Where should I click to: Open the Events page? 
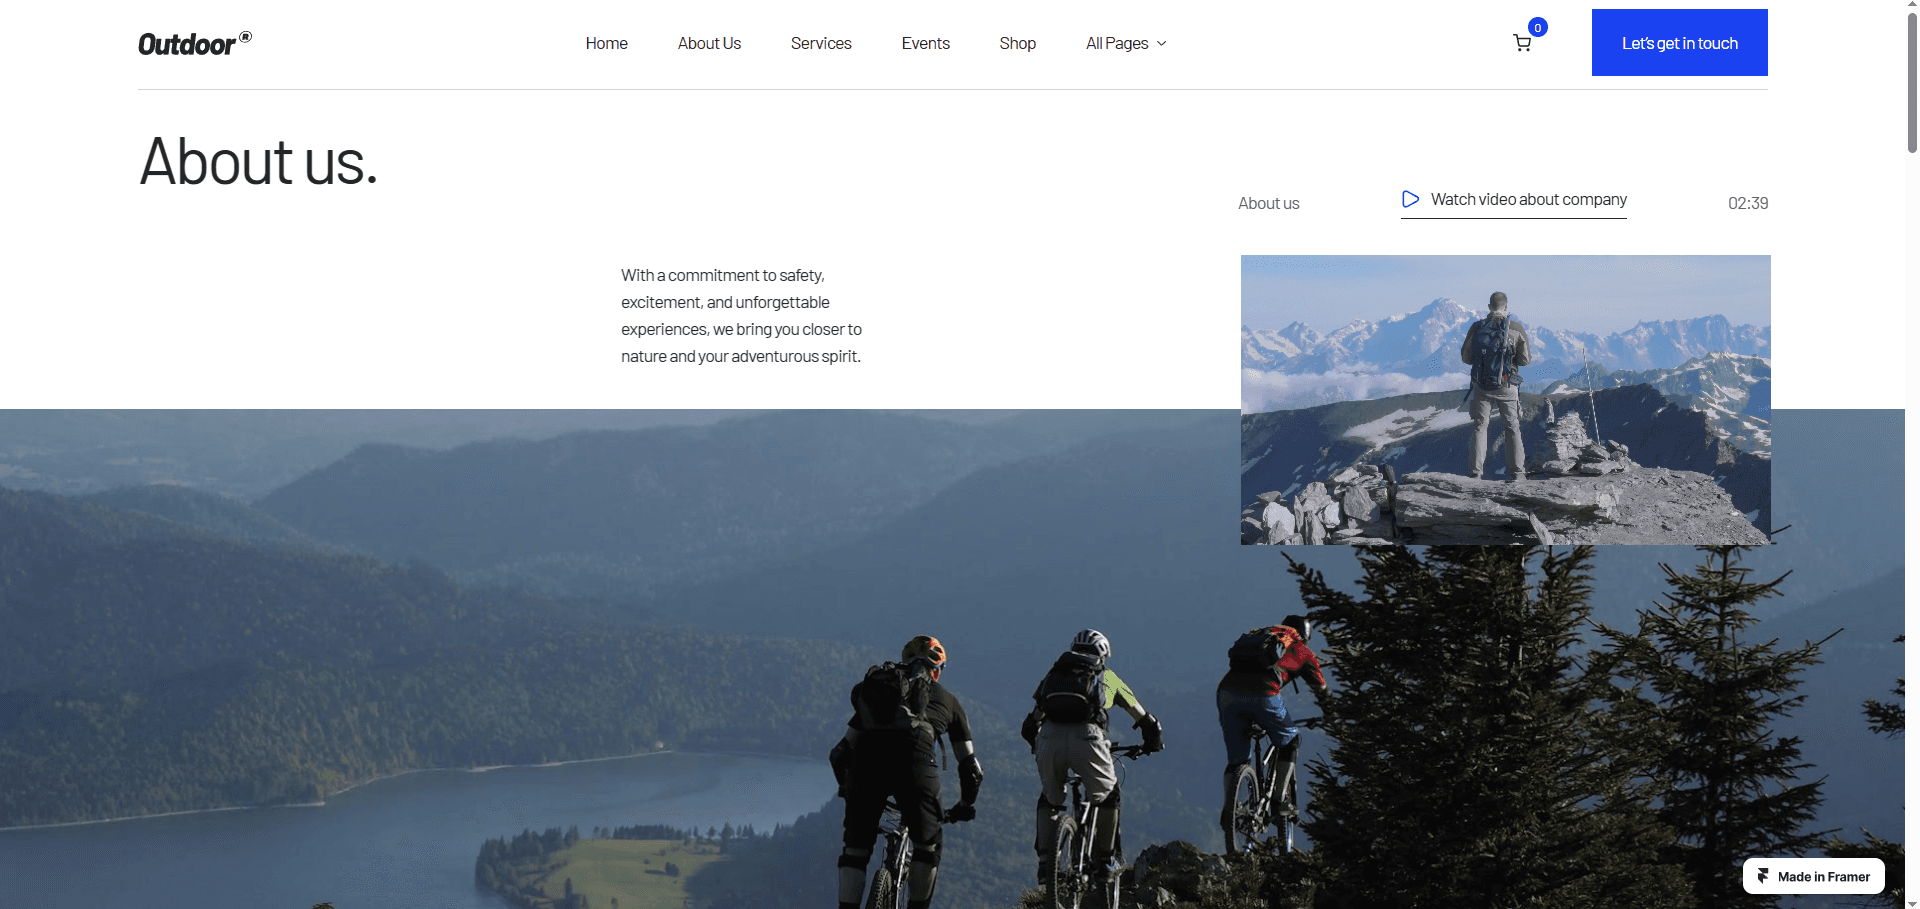pos(925,43)
